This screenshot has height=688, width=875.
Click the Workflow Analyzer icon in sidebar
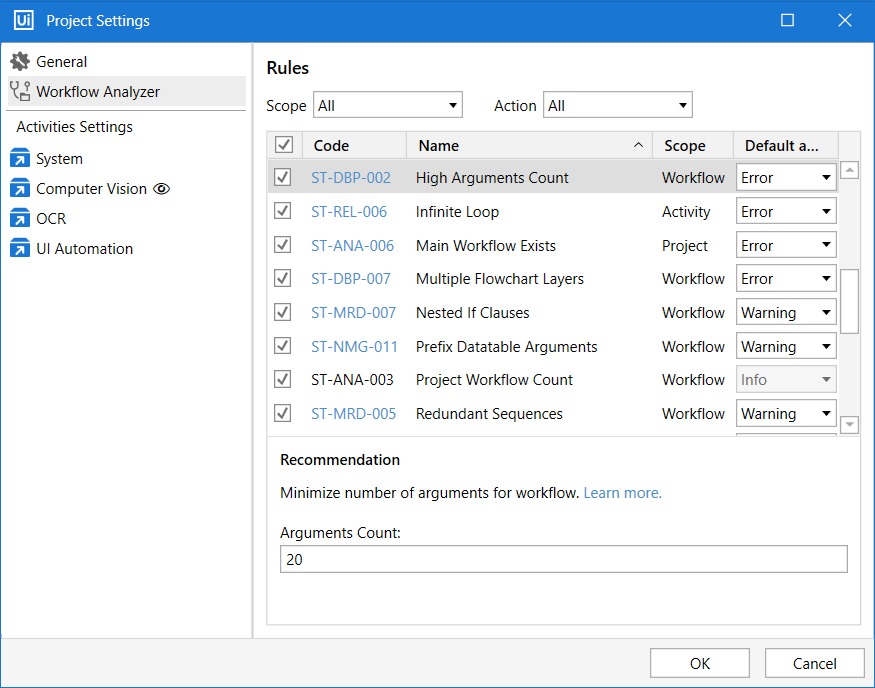tap(20, 92)
